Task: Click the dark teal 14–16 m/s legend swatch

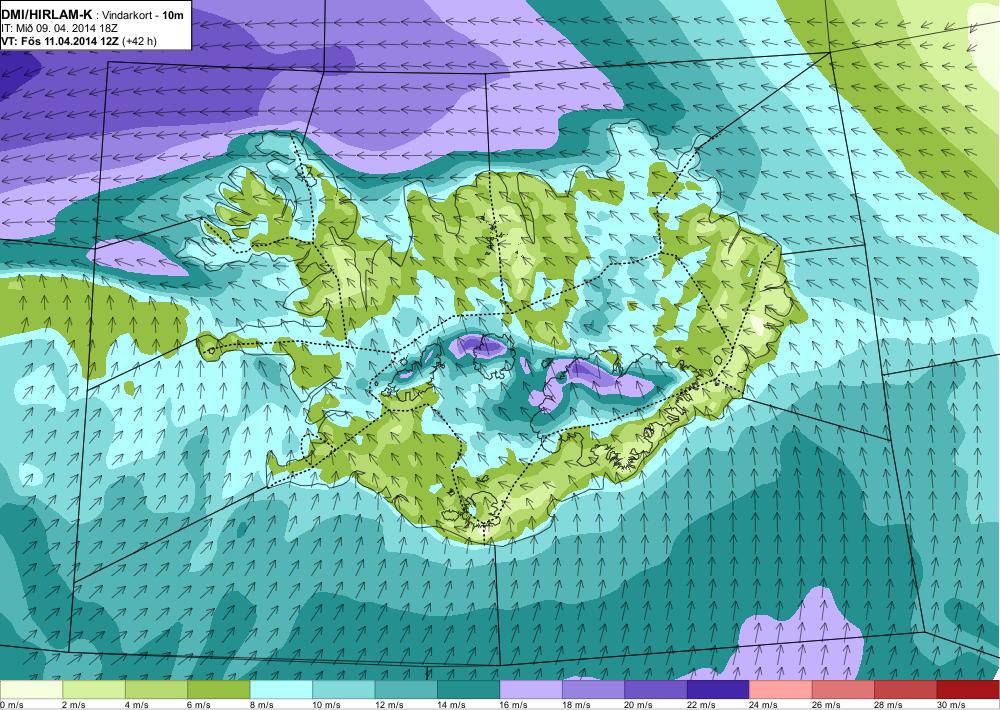Action: (469, 690)
